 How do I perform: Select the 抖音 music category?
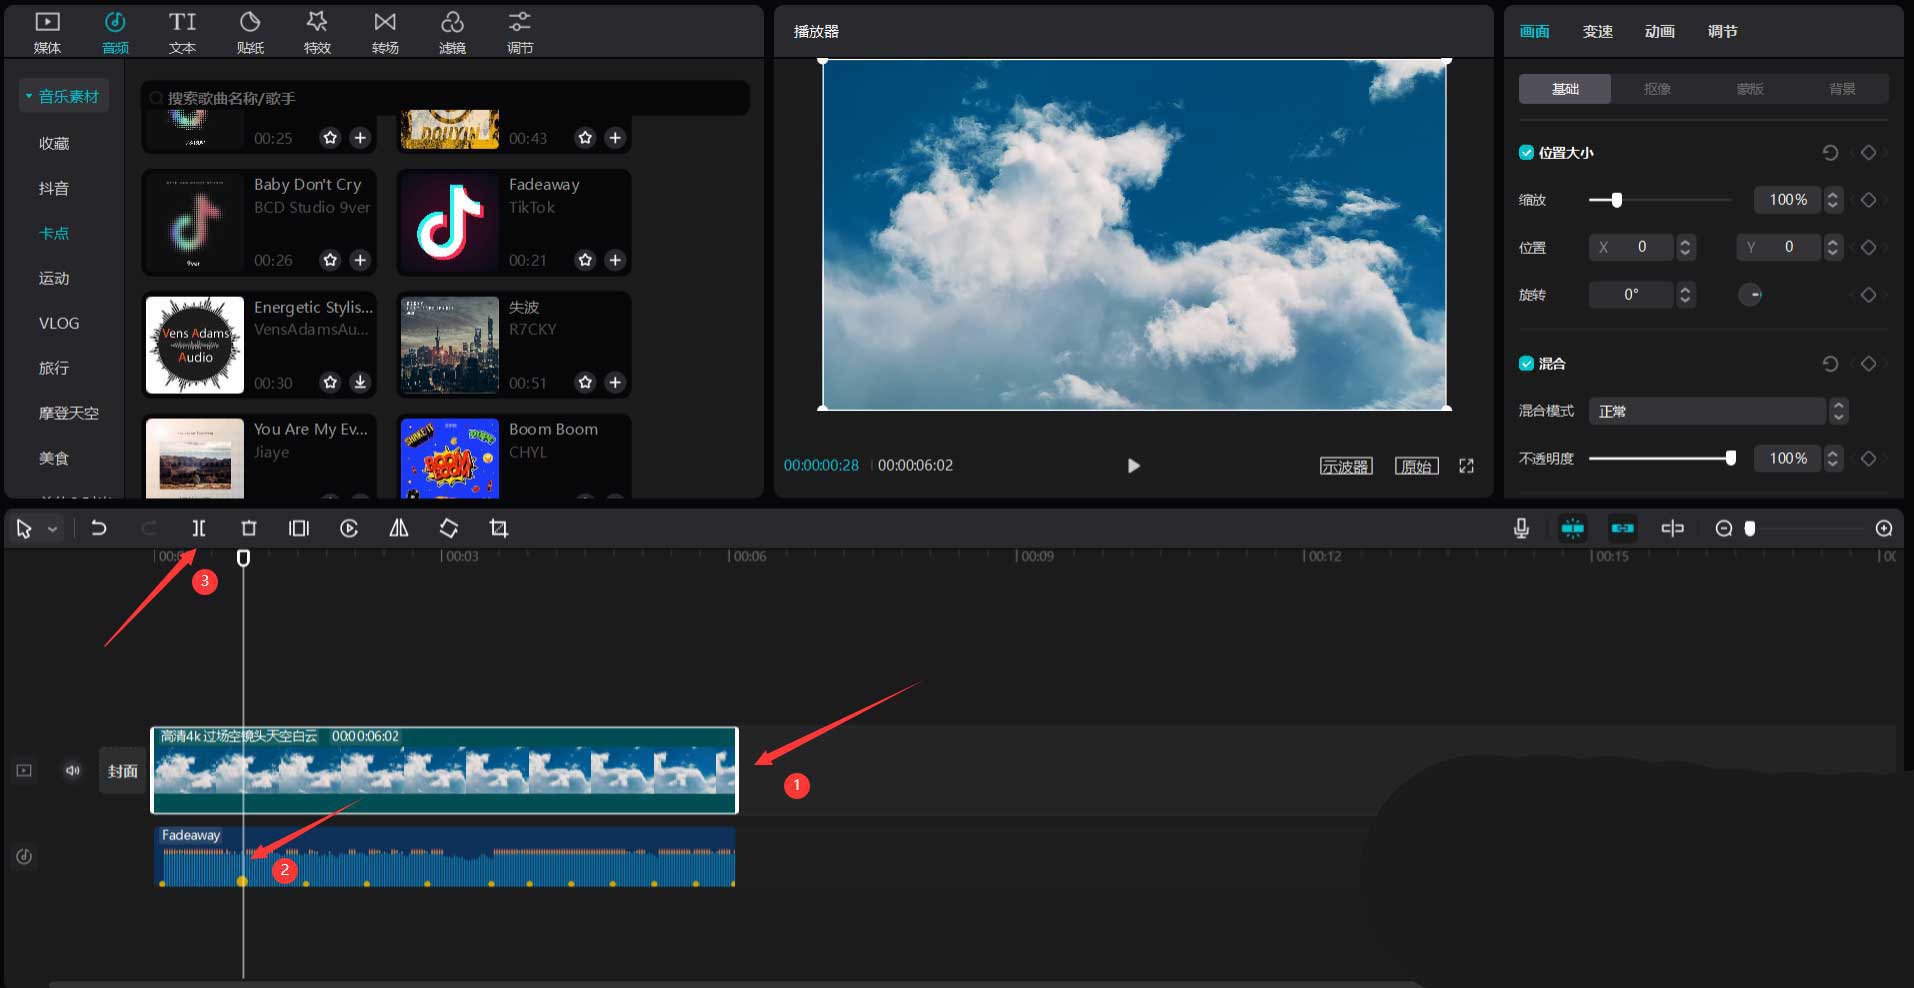pos(54,188)
